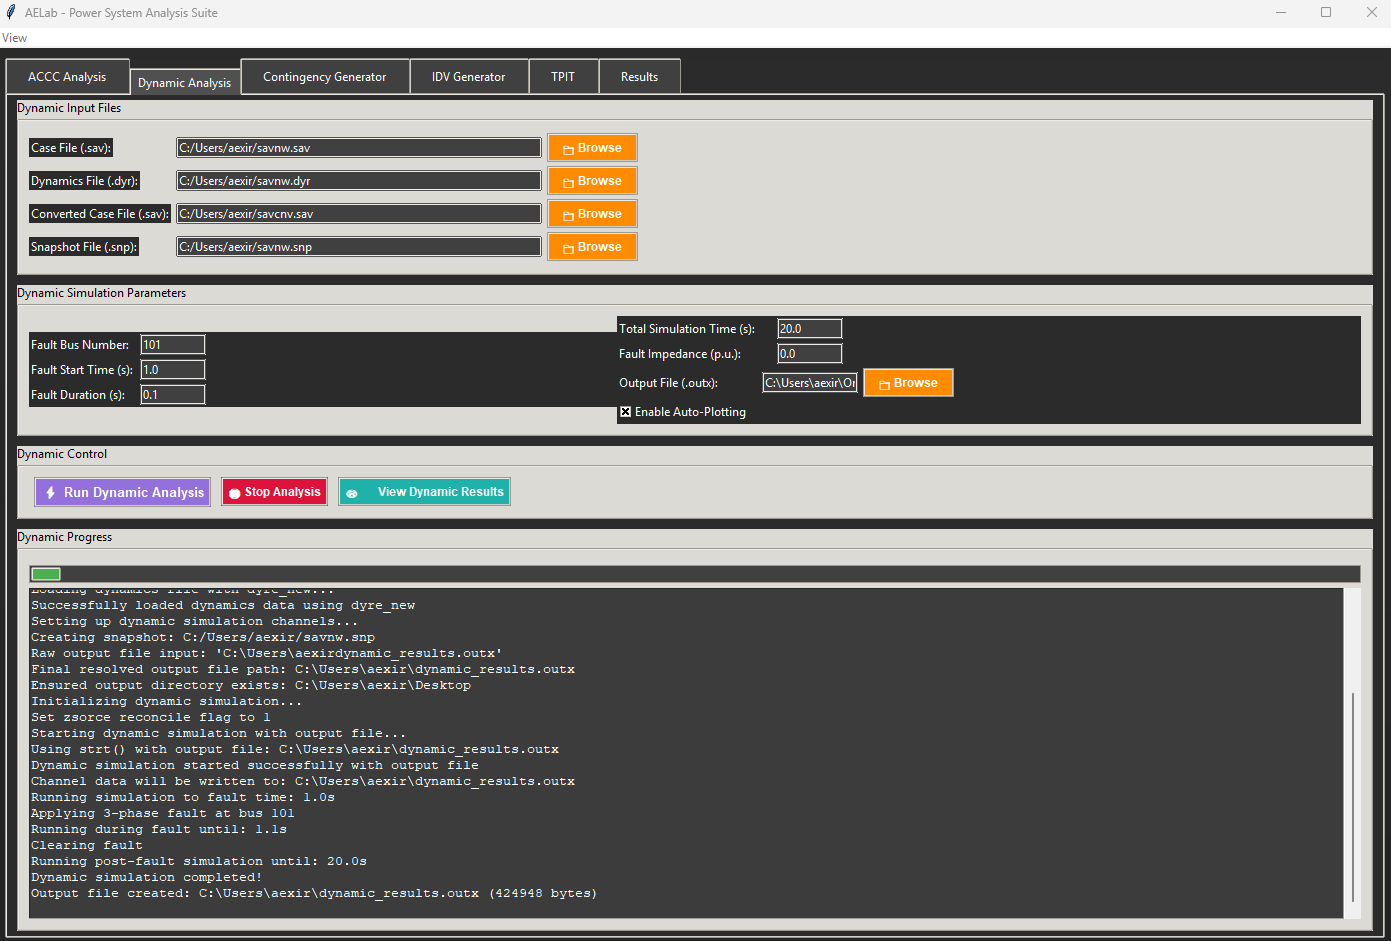Click the Dynamic Progress bar
1391x941 pixels.
(694, 574)
